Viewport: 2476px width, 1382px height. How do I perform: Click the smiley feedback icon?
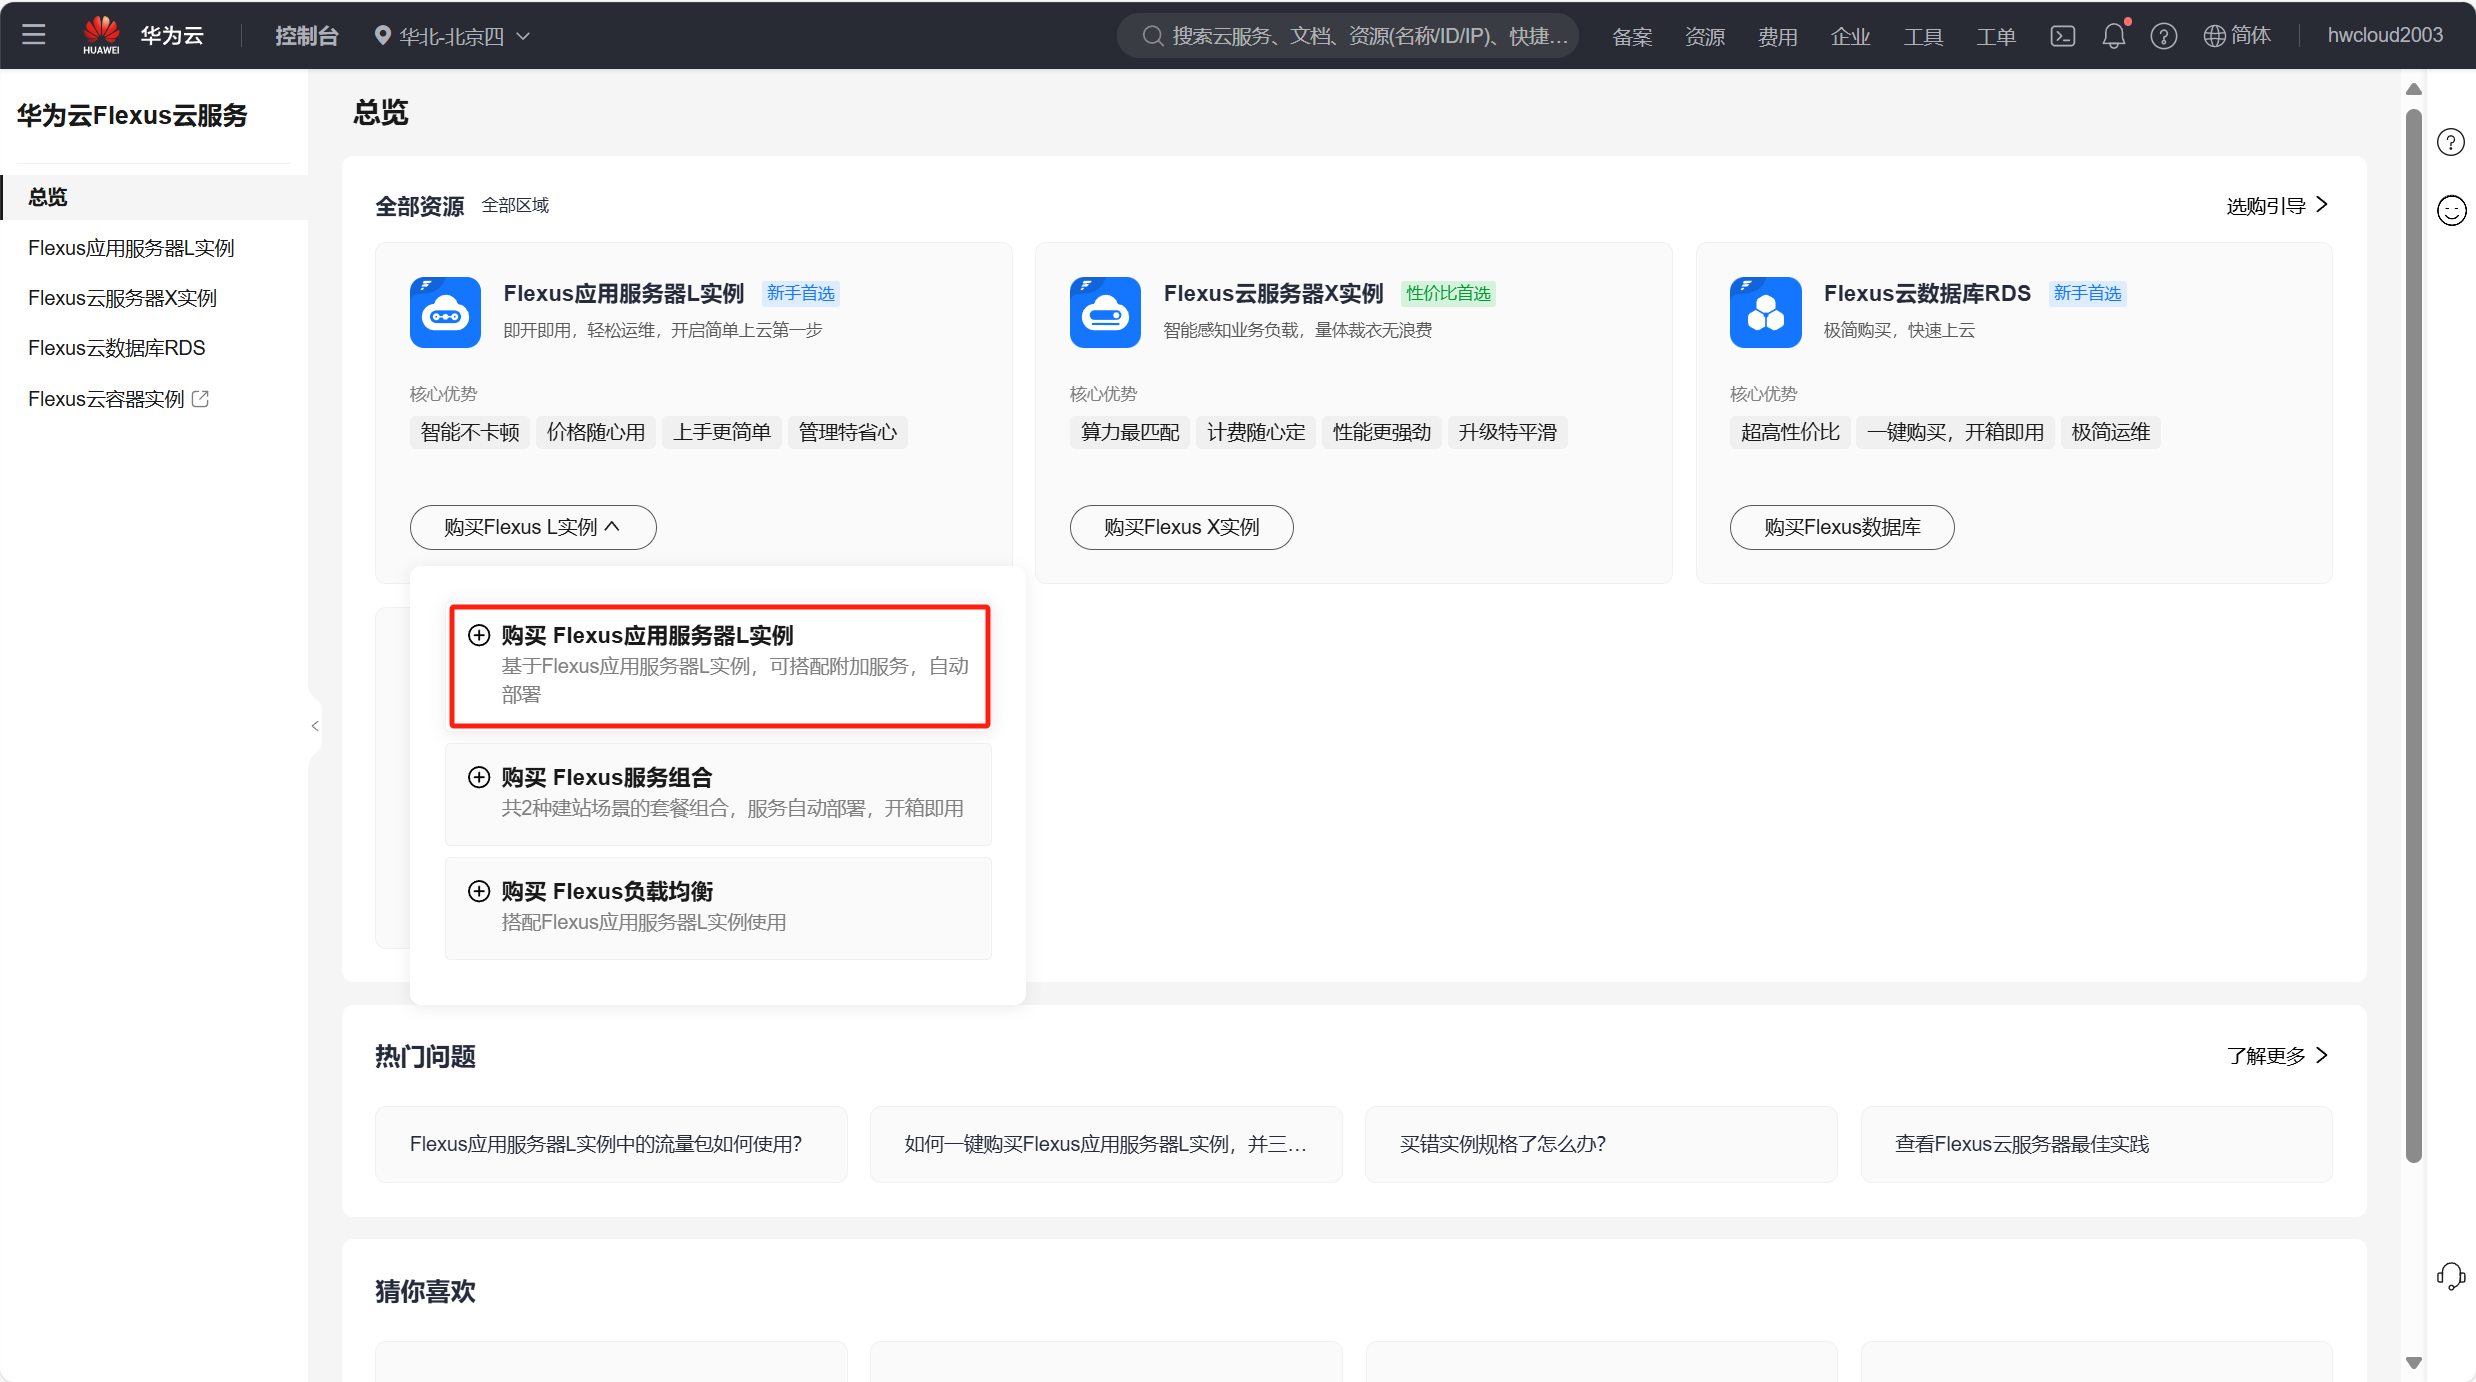click(x=2451, y=211)
